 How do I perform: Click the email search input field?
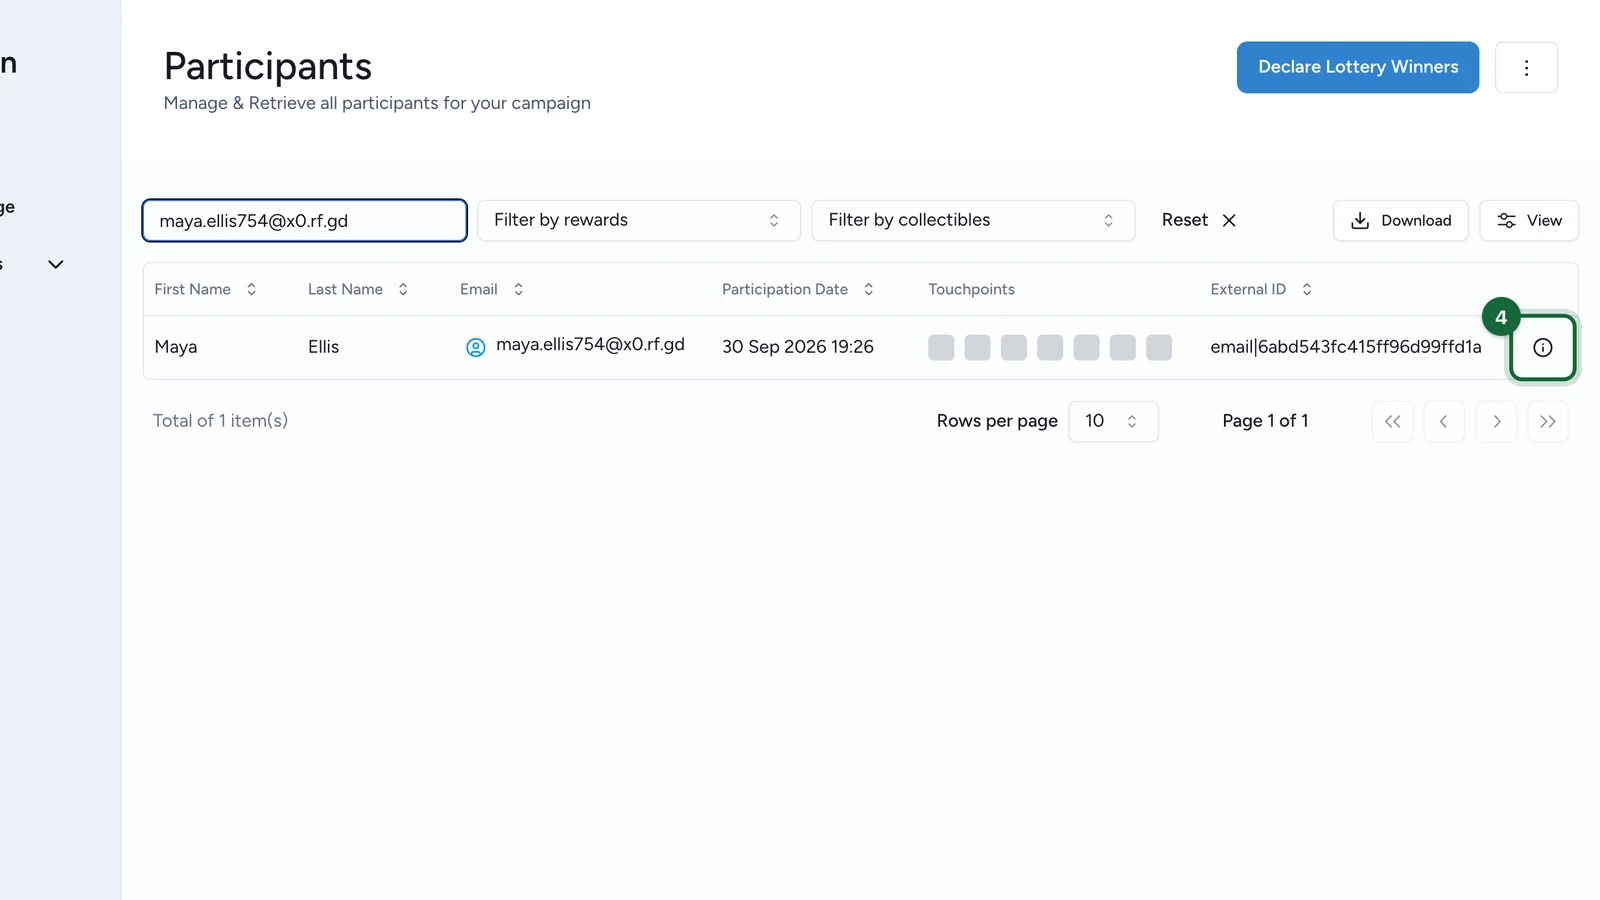pos(304,220)
